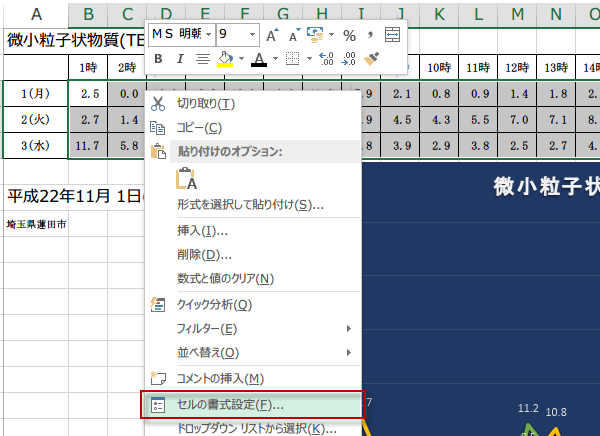Click the cell with value 5.5
Screen dimensions: 600x436
478,120
